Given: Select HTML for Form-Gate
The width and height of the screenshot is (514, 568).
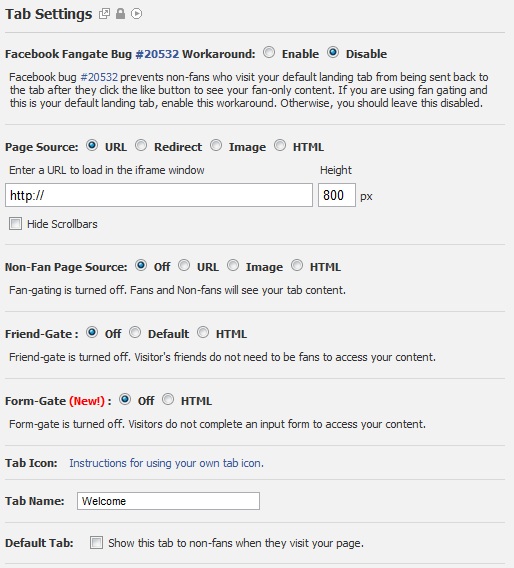Looking at the screenshot, I should point(168,399).
